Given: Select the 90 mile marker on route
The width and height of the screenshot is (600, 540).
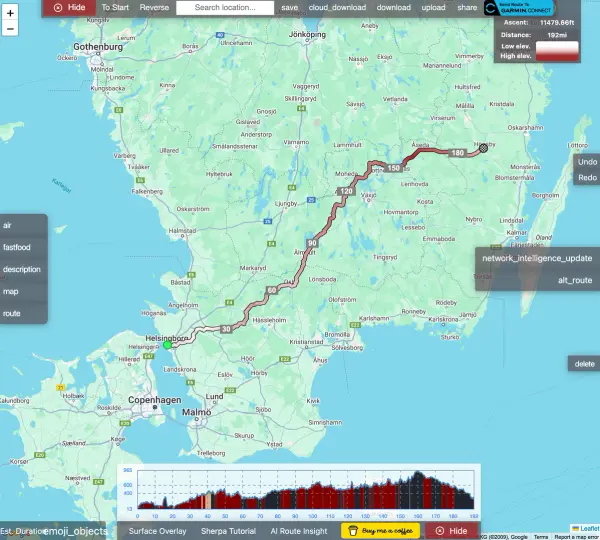Looking at the screenshot, I should [x=312, y=243].
